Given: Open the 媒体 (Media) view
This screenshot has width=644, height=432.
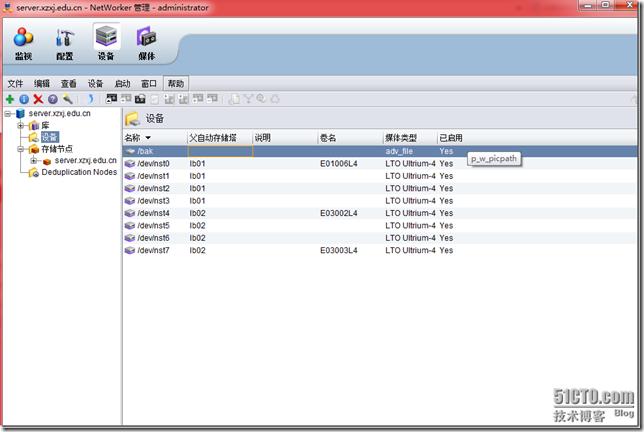Looking at the screenshot, I should [147, 43].
